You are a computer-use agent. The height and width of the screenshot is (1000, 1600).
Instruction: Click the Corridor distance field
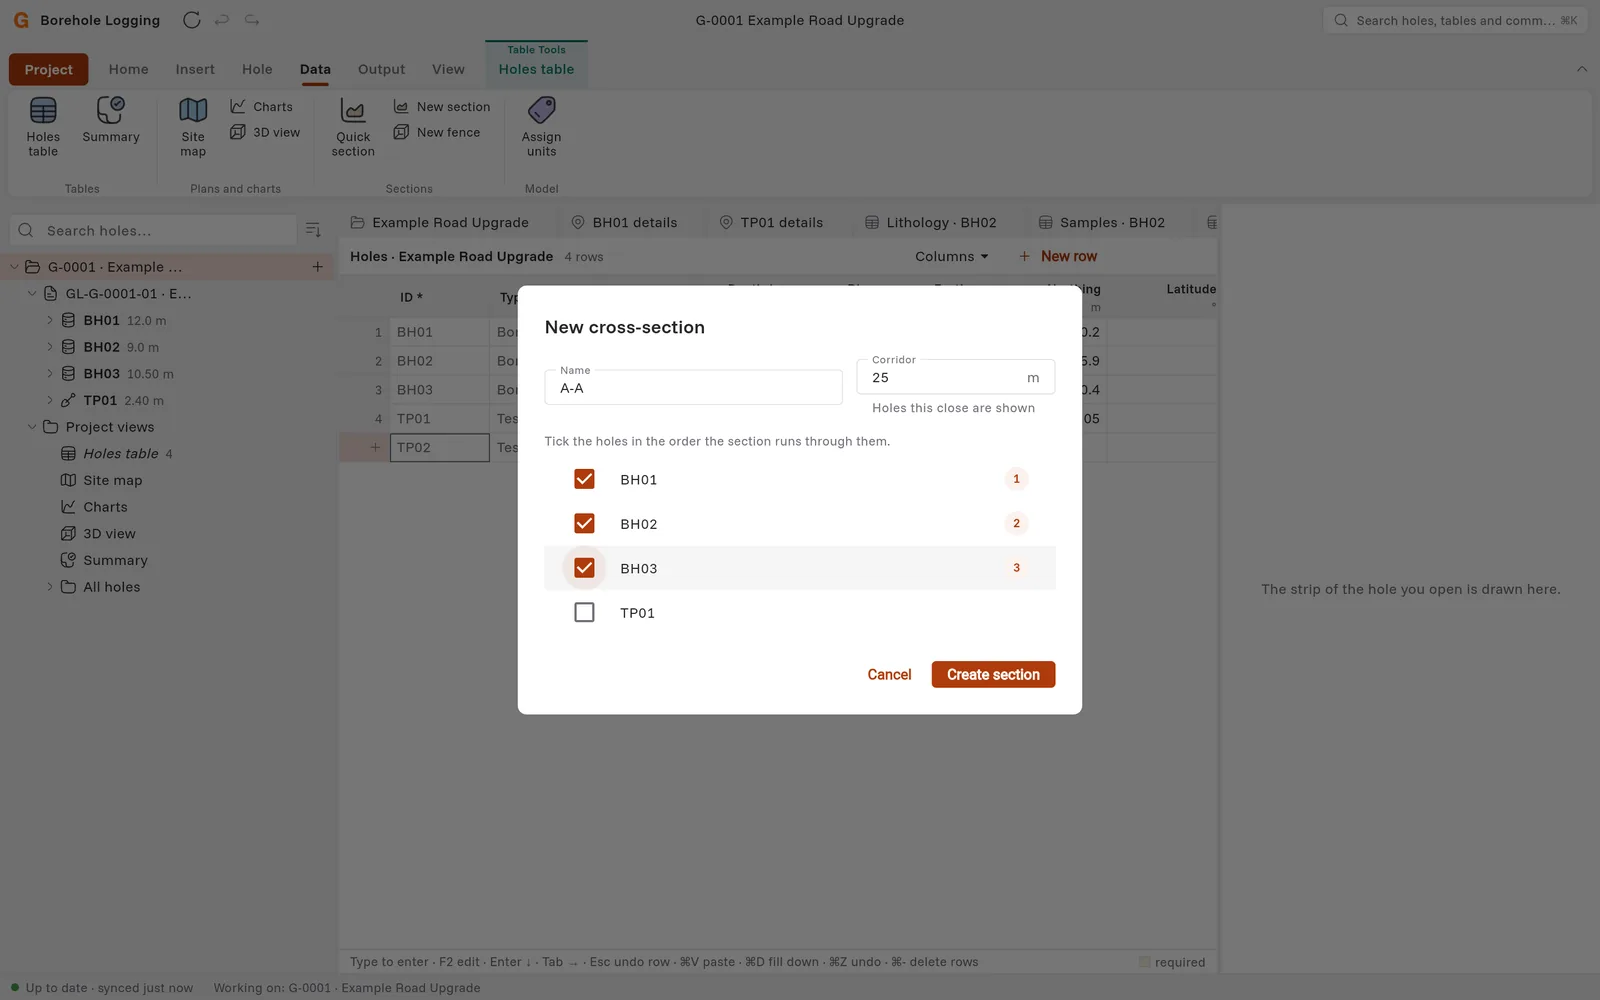coord(955,377)
